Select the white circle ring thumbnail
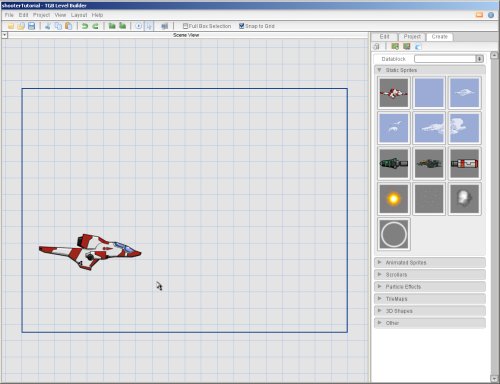This screenshot has height=384, width=500. (394, 234)
